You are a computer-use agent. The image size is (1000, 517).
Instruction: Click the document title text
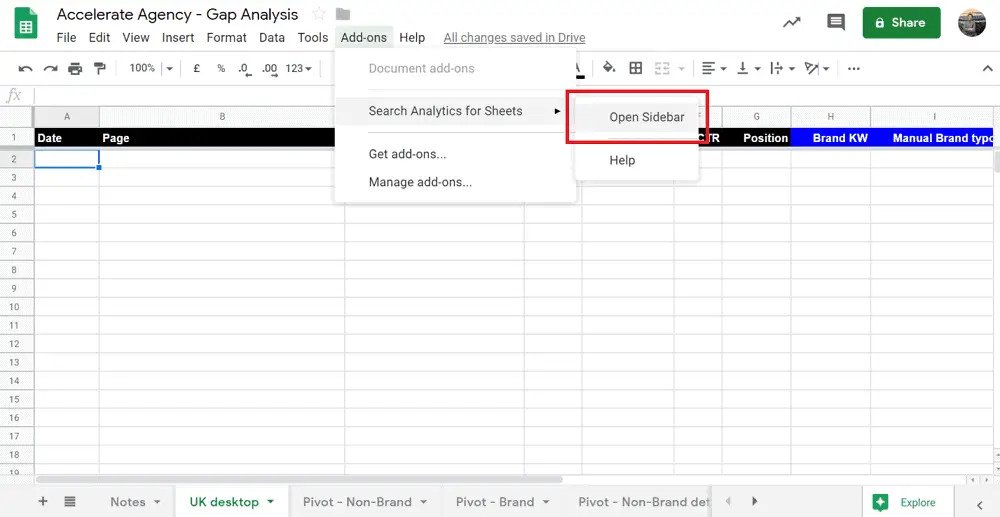(x=177, y=14)
